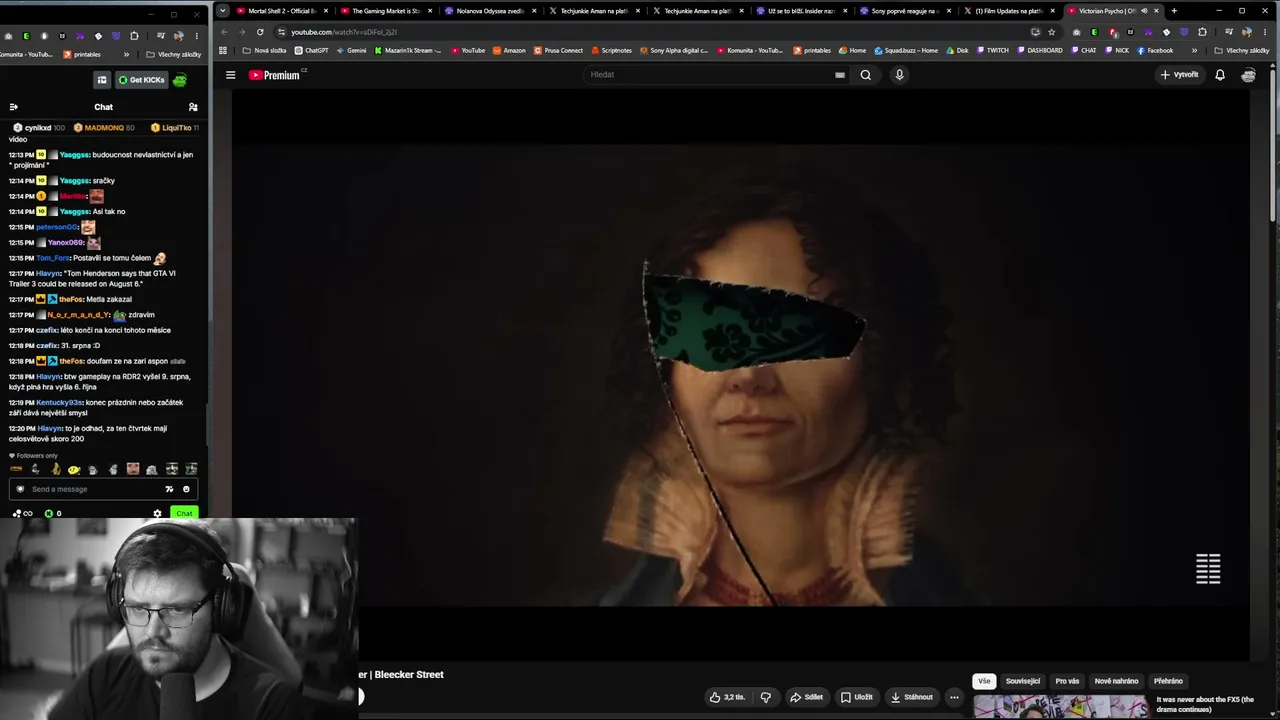This screenshot has width=1280, height=720.
Task: Click the Uložit save button
Action: point(857,697)
